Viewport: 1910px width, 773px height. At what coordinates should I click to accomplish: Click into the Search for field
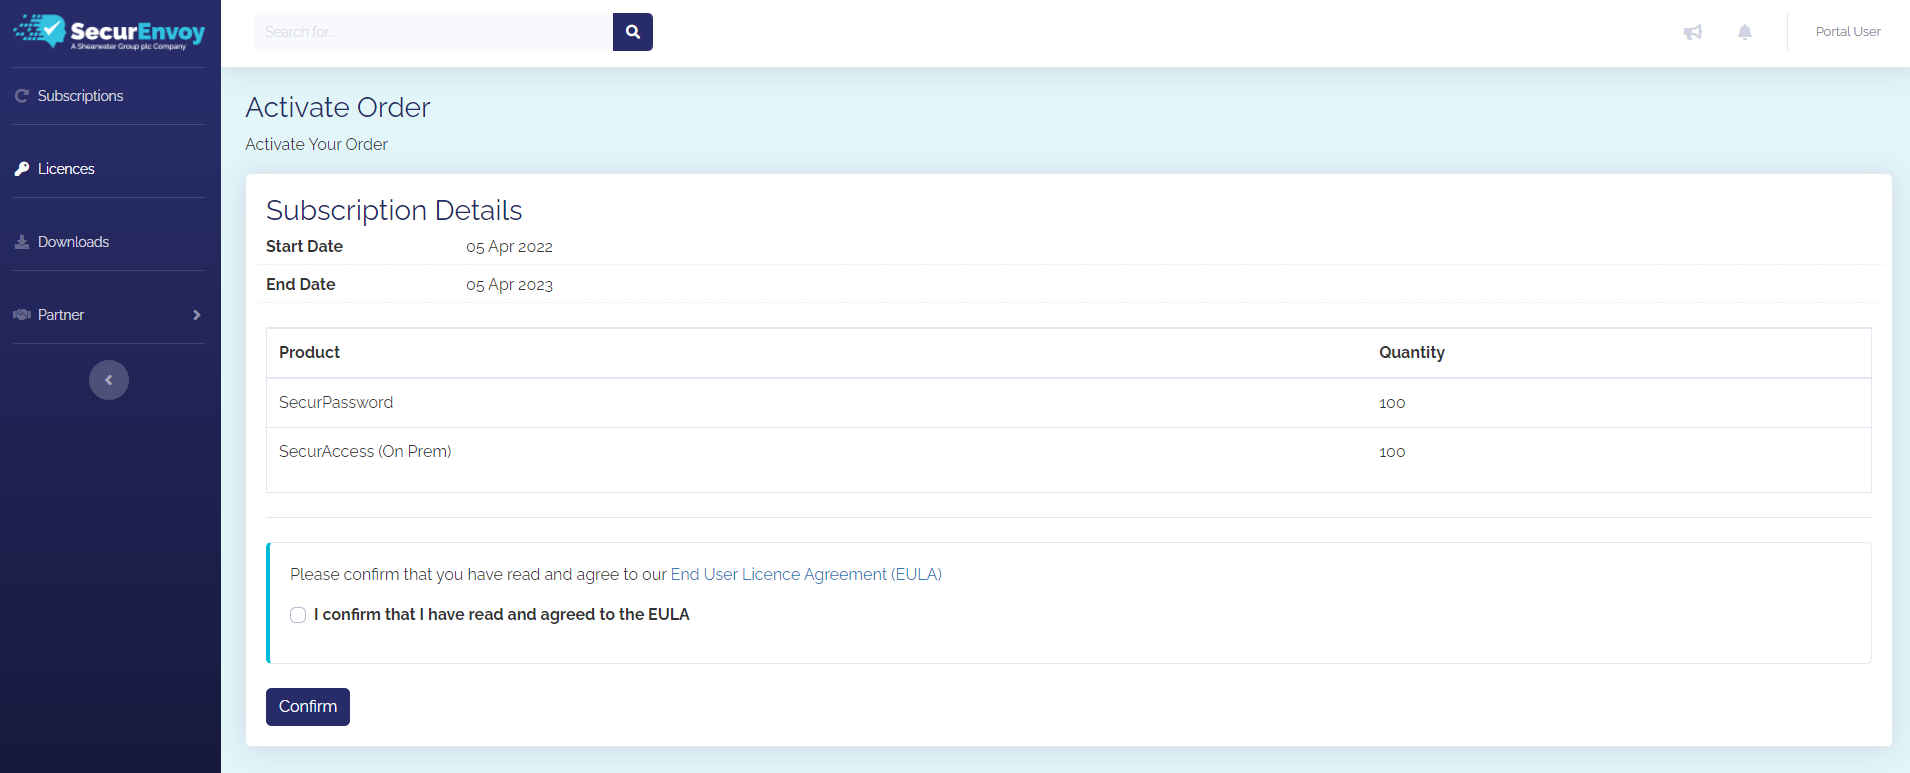click(x=433, y=32)
